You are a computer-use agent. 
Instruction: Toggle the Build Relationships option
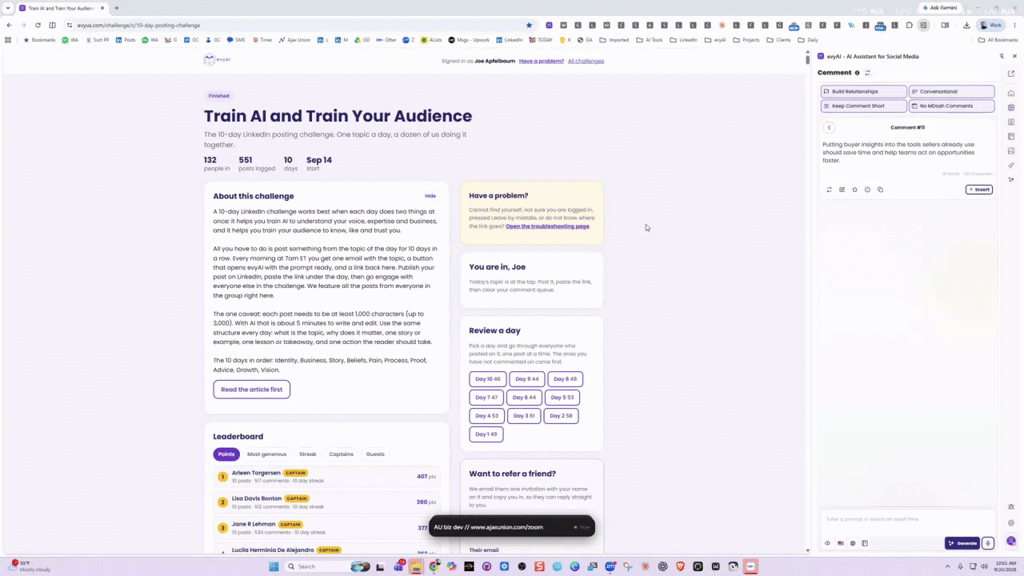pyautogui.click(x=863, y=91)
